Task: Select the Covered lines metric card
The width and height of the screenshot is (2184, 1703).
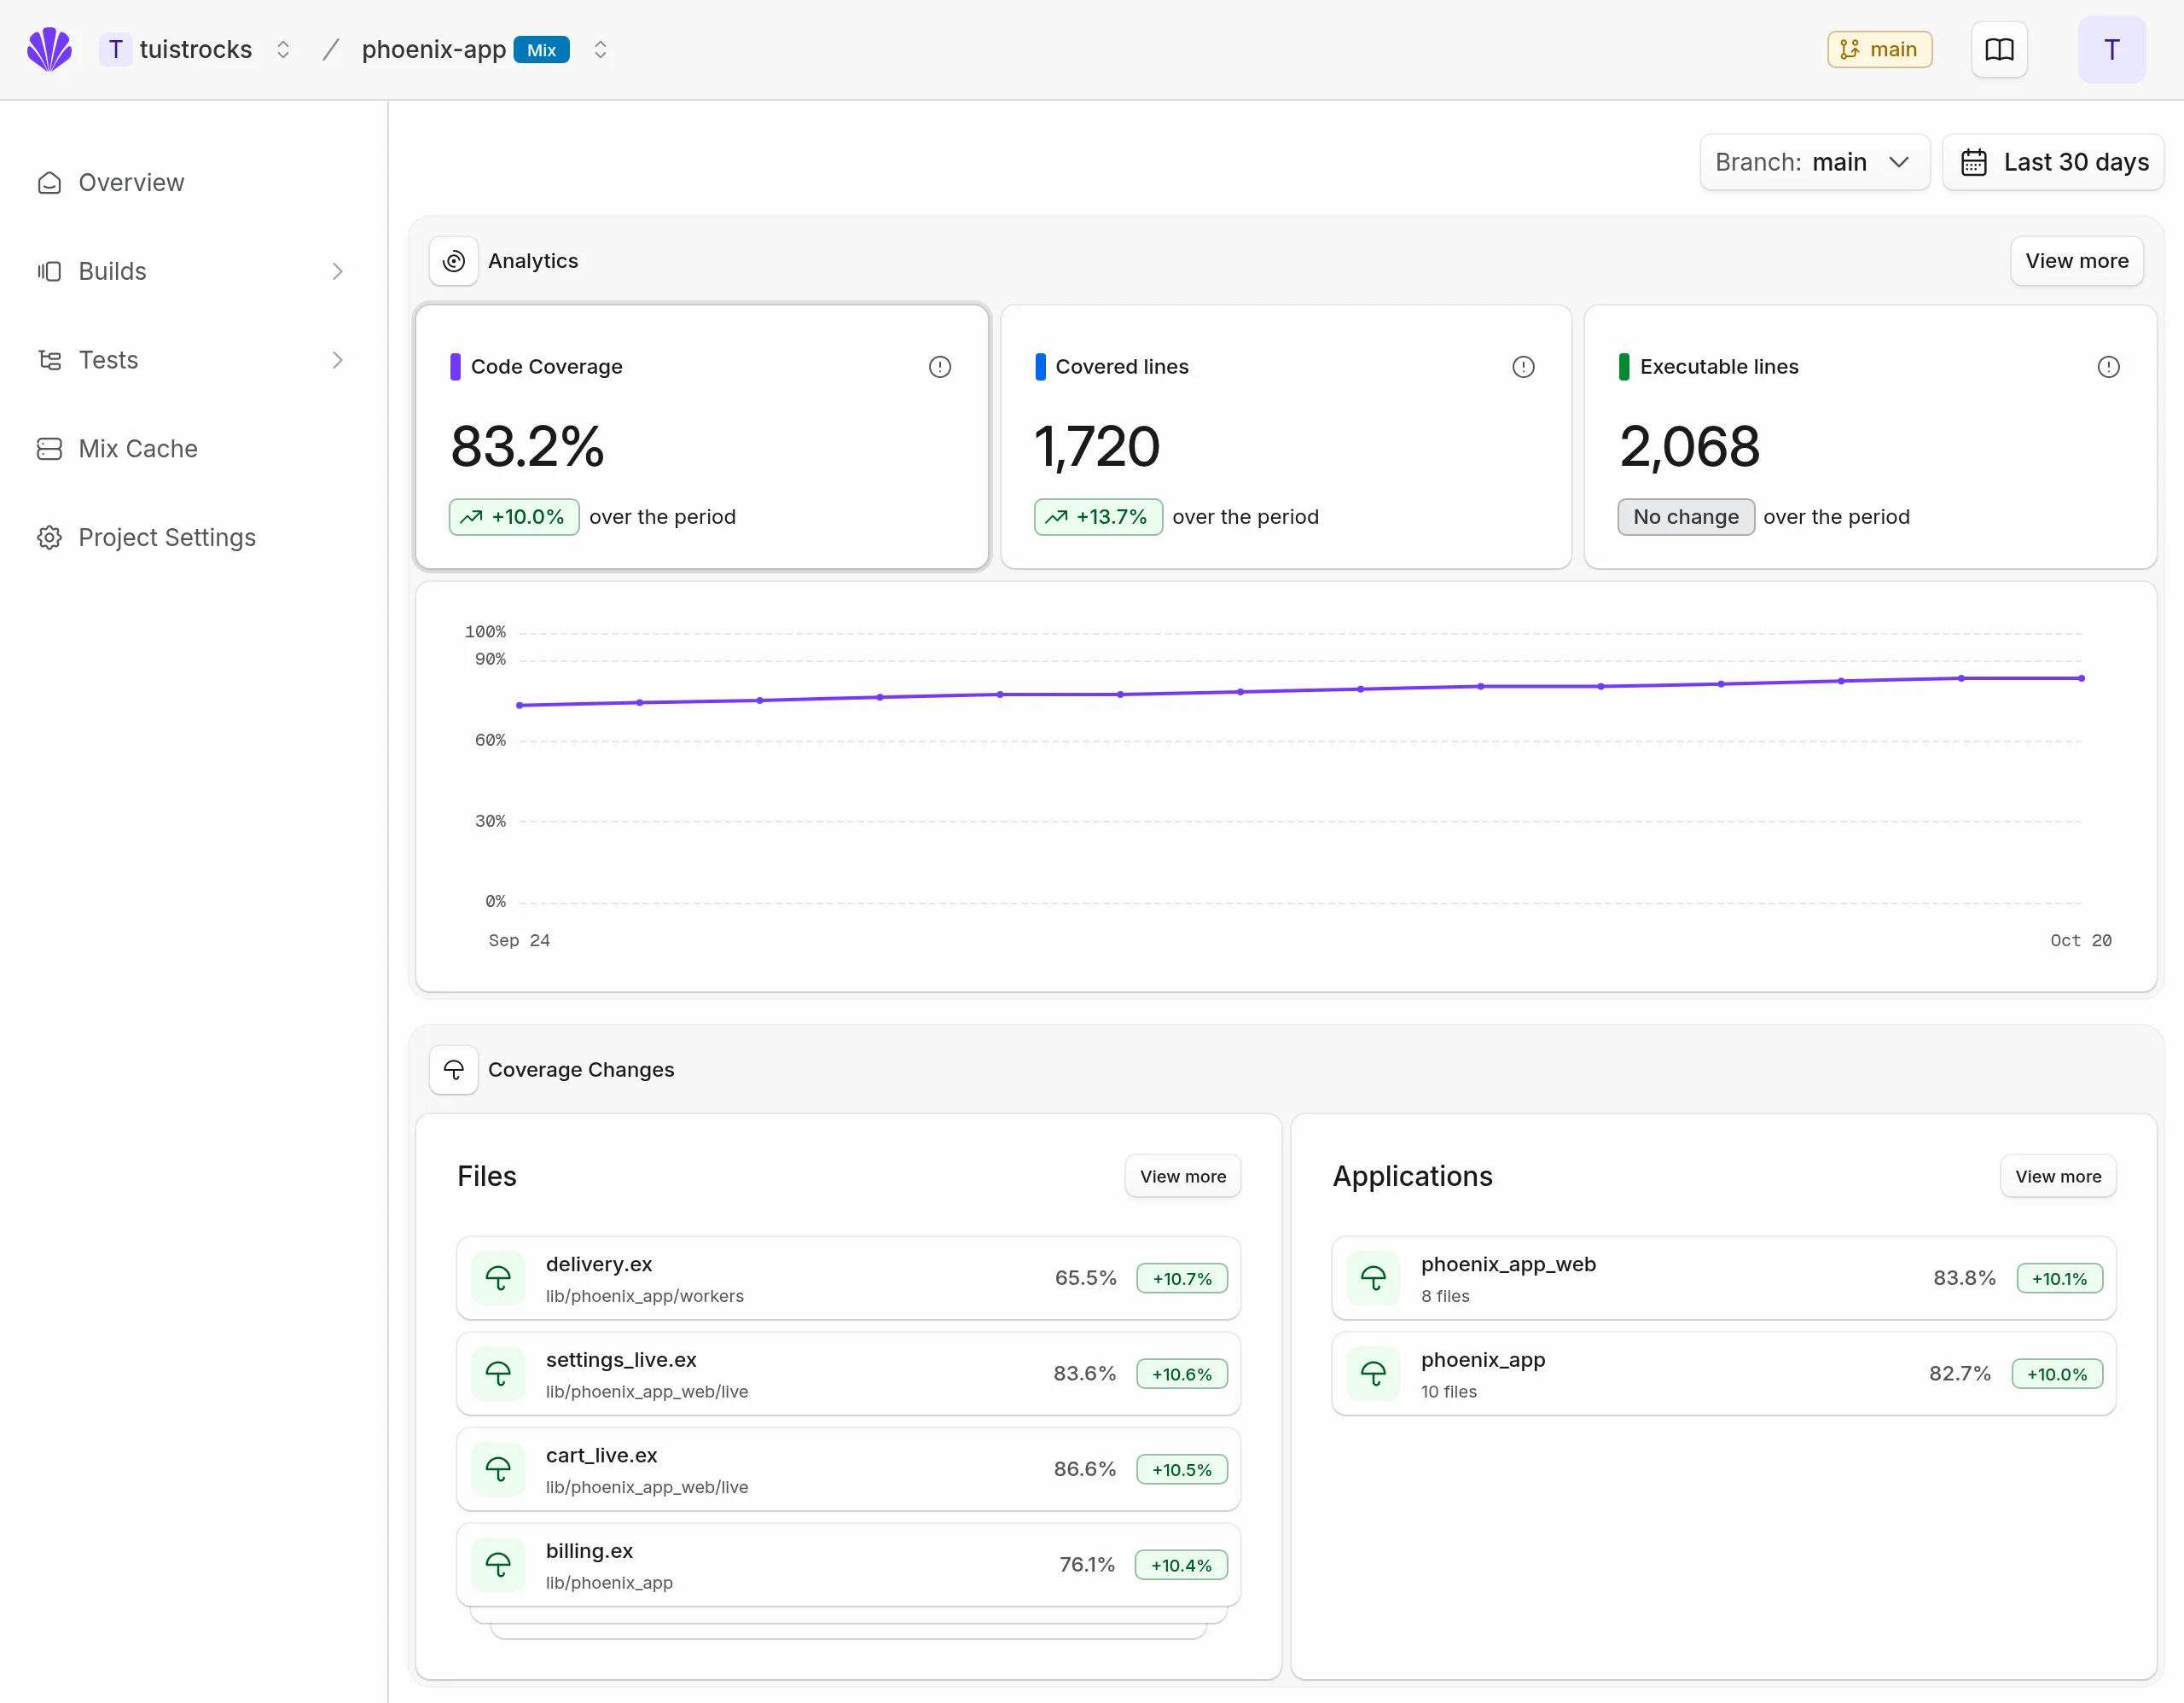Action: (x=1286, y=437)
